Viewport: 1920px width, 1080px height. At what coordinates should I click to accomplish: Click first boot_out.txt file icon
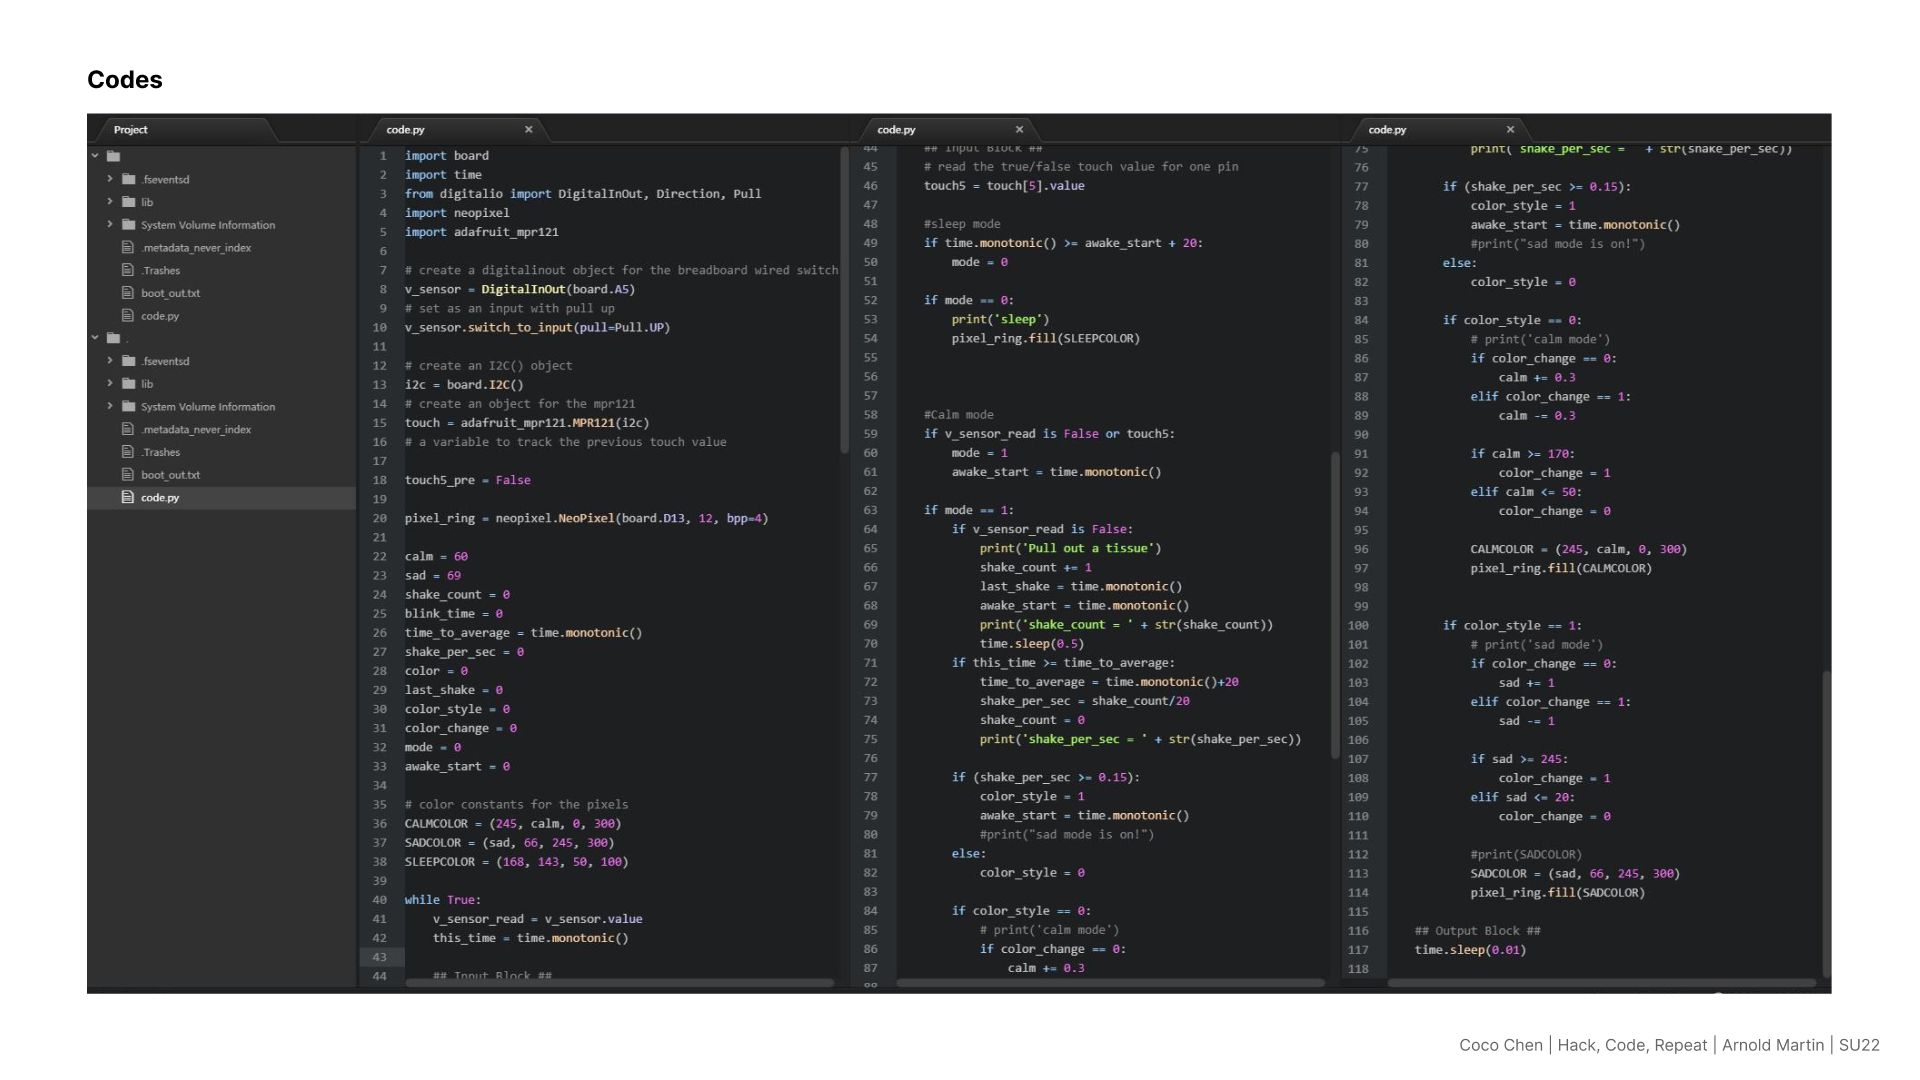click(x=128, y=293)
